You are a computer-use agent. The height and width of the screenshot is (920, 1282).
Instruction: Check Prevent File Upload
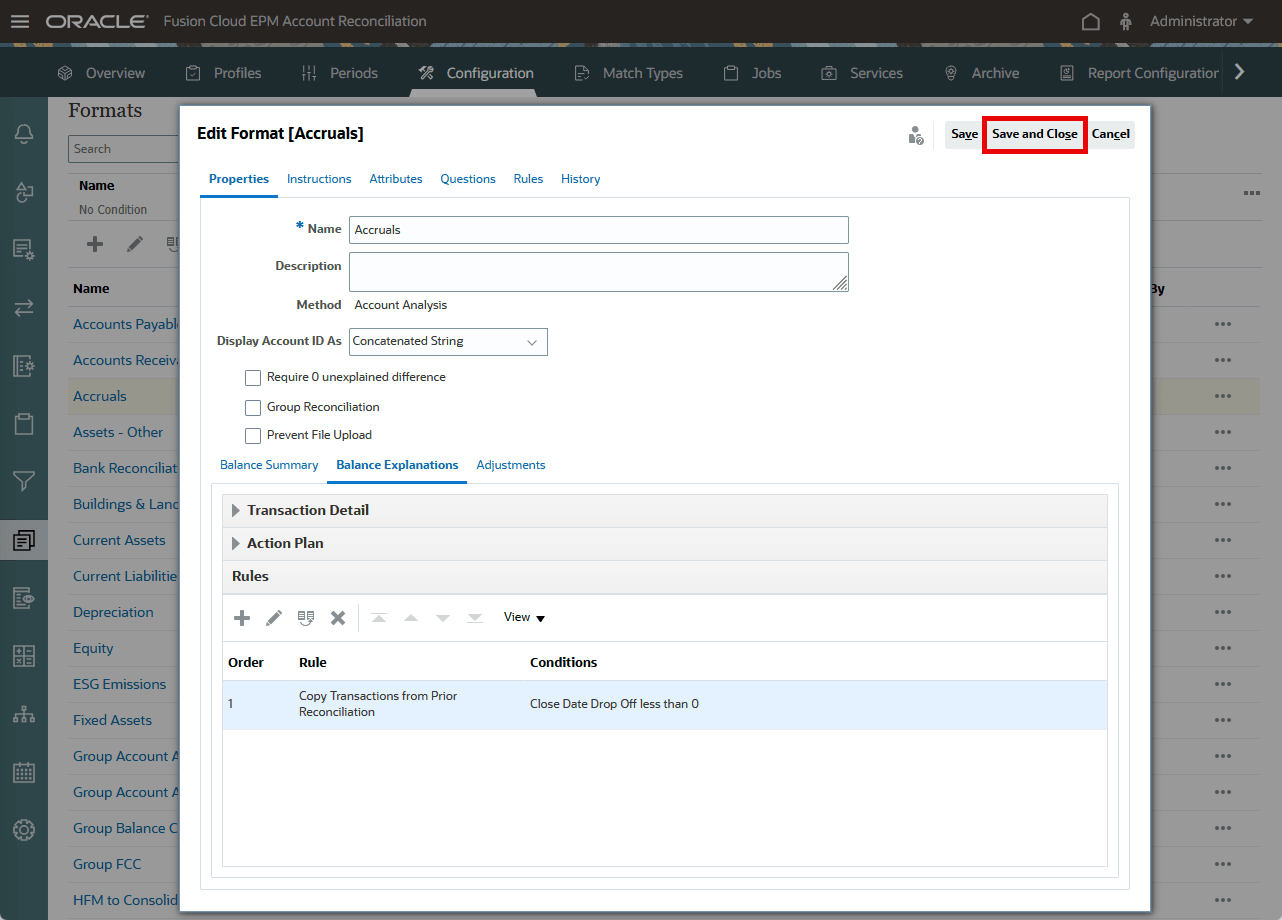click(253, 436)
